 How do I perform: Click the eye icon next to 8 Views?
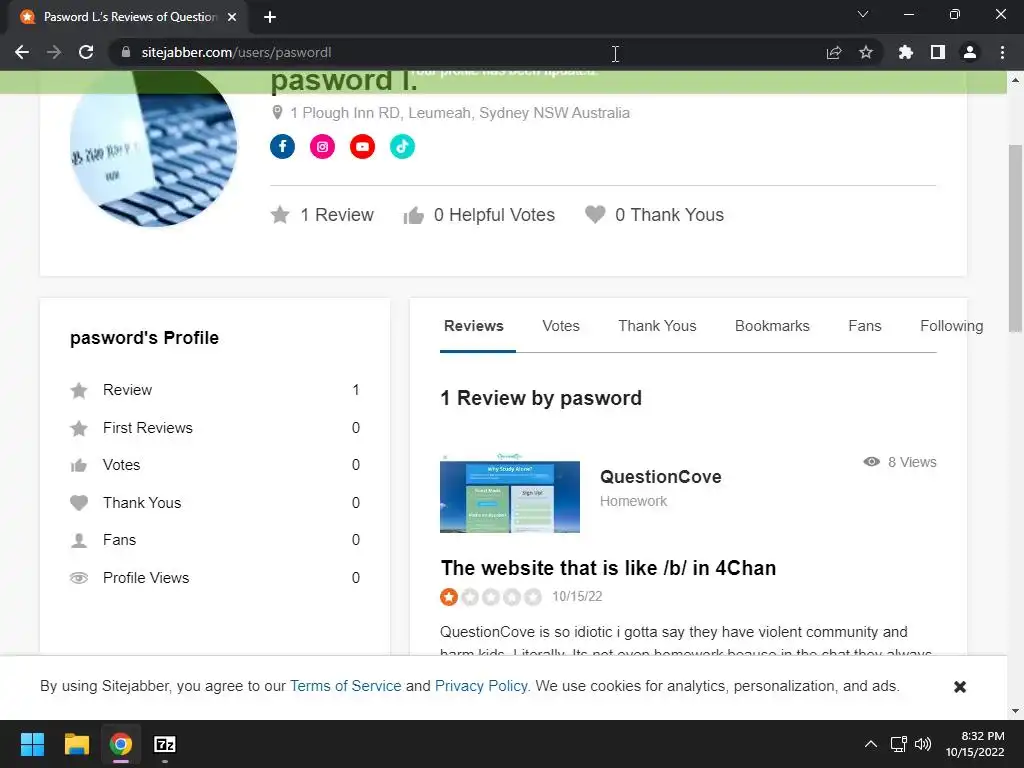click(871, 462)
